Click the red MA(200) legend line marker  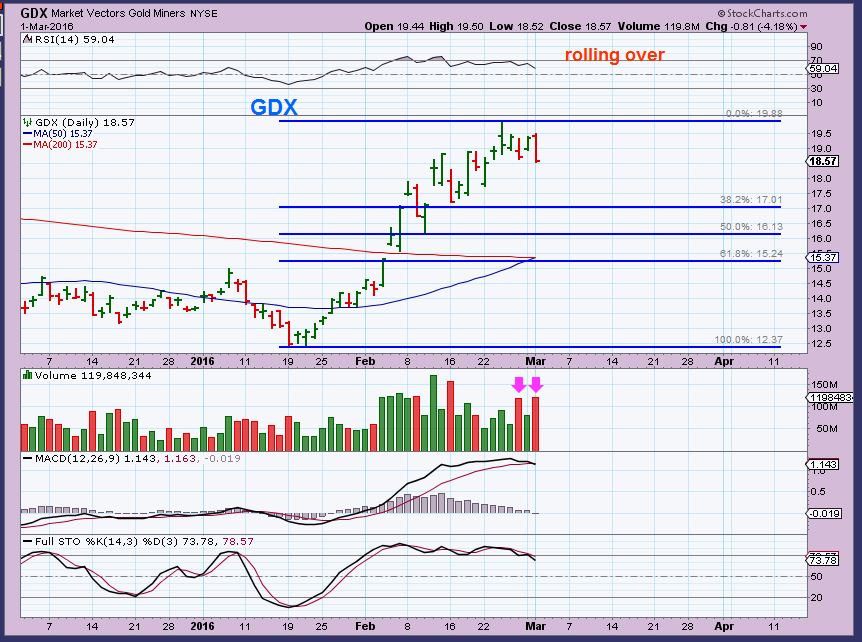pyautogui.click(x=27, y=145)
